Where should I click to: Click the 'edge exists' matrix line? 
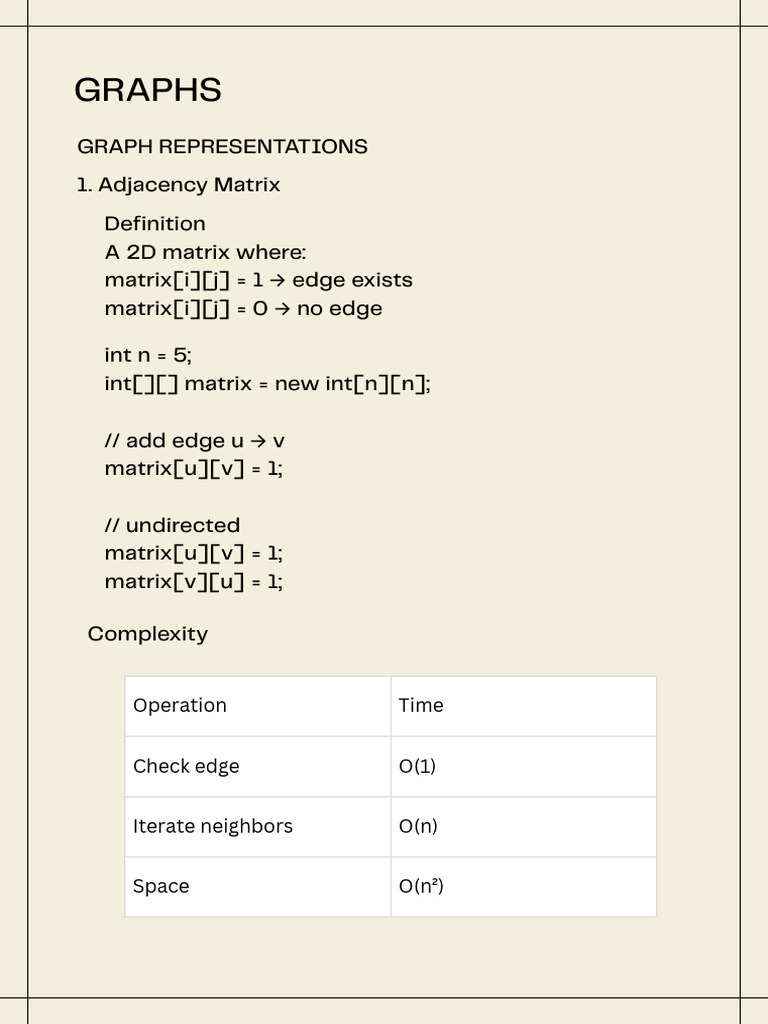pos(259,280)
